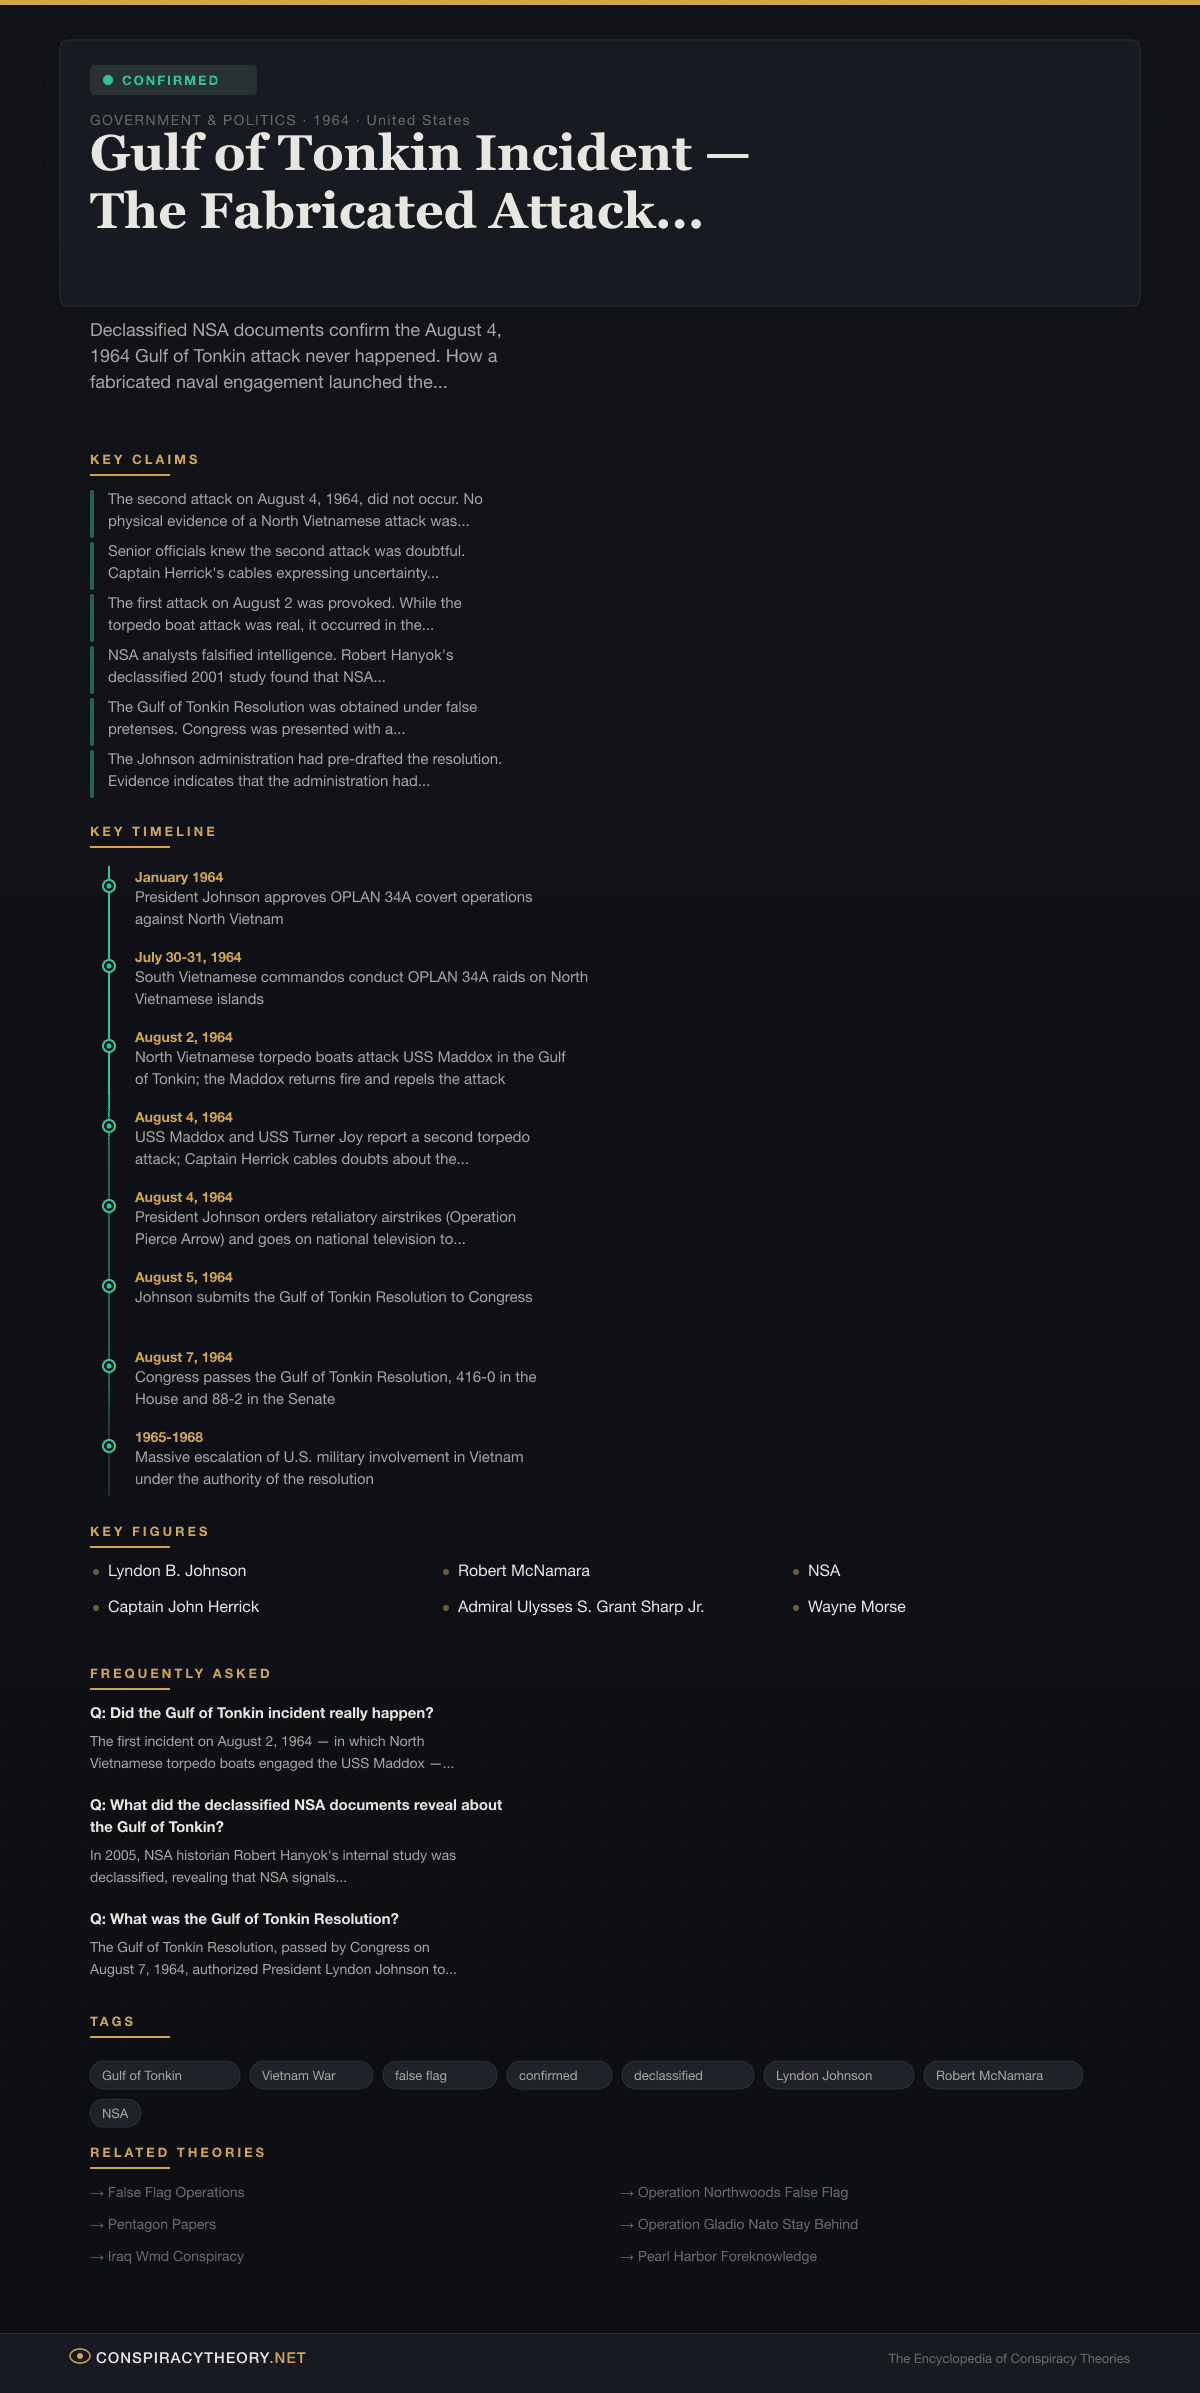This screenshot has height=2393, width=1200.
Task: Click the January 1964 timeline marker
Action: click(109, 886)
